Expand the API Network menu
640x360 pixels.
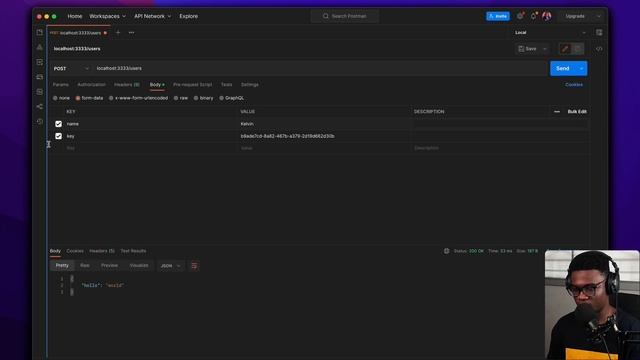tap(152, 16)
